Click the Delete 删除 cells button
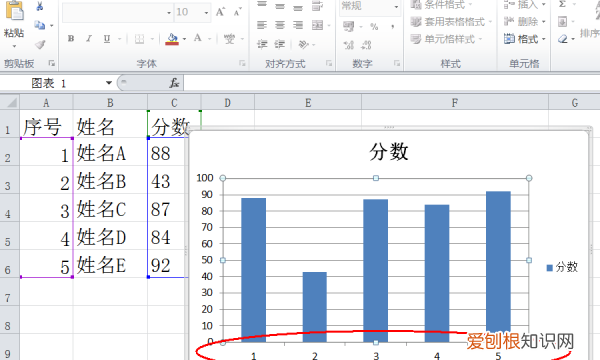 (x=524, y=22)
